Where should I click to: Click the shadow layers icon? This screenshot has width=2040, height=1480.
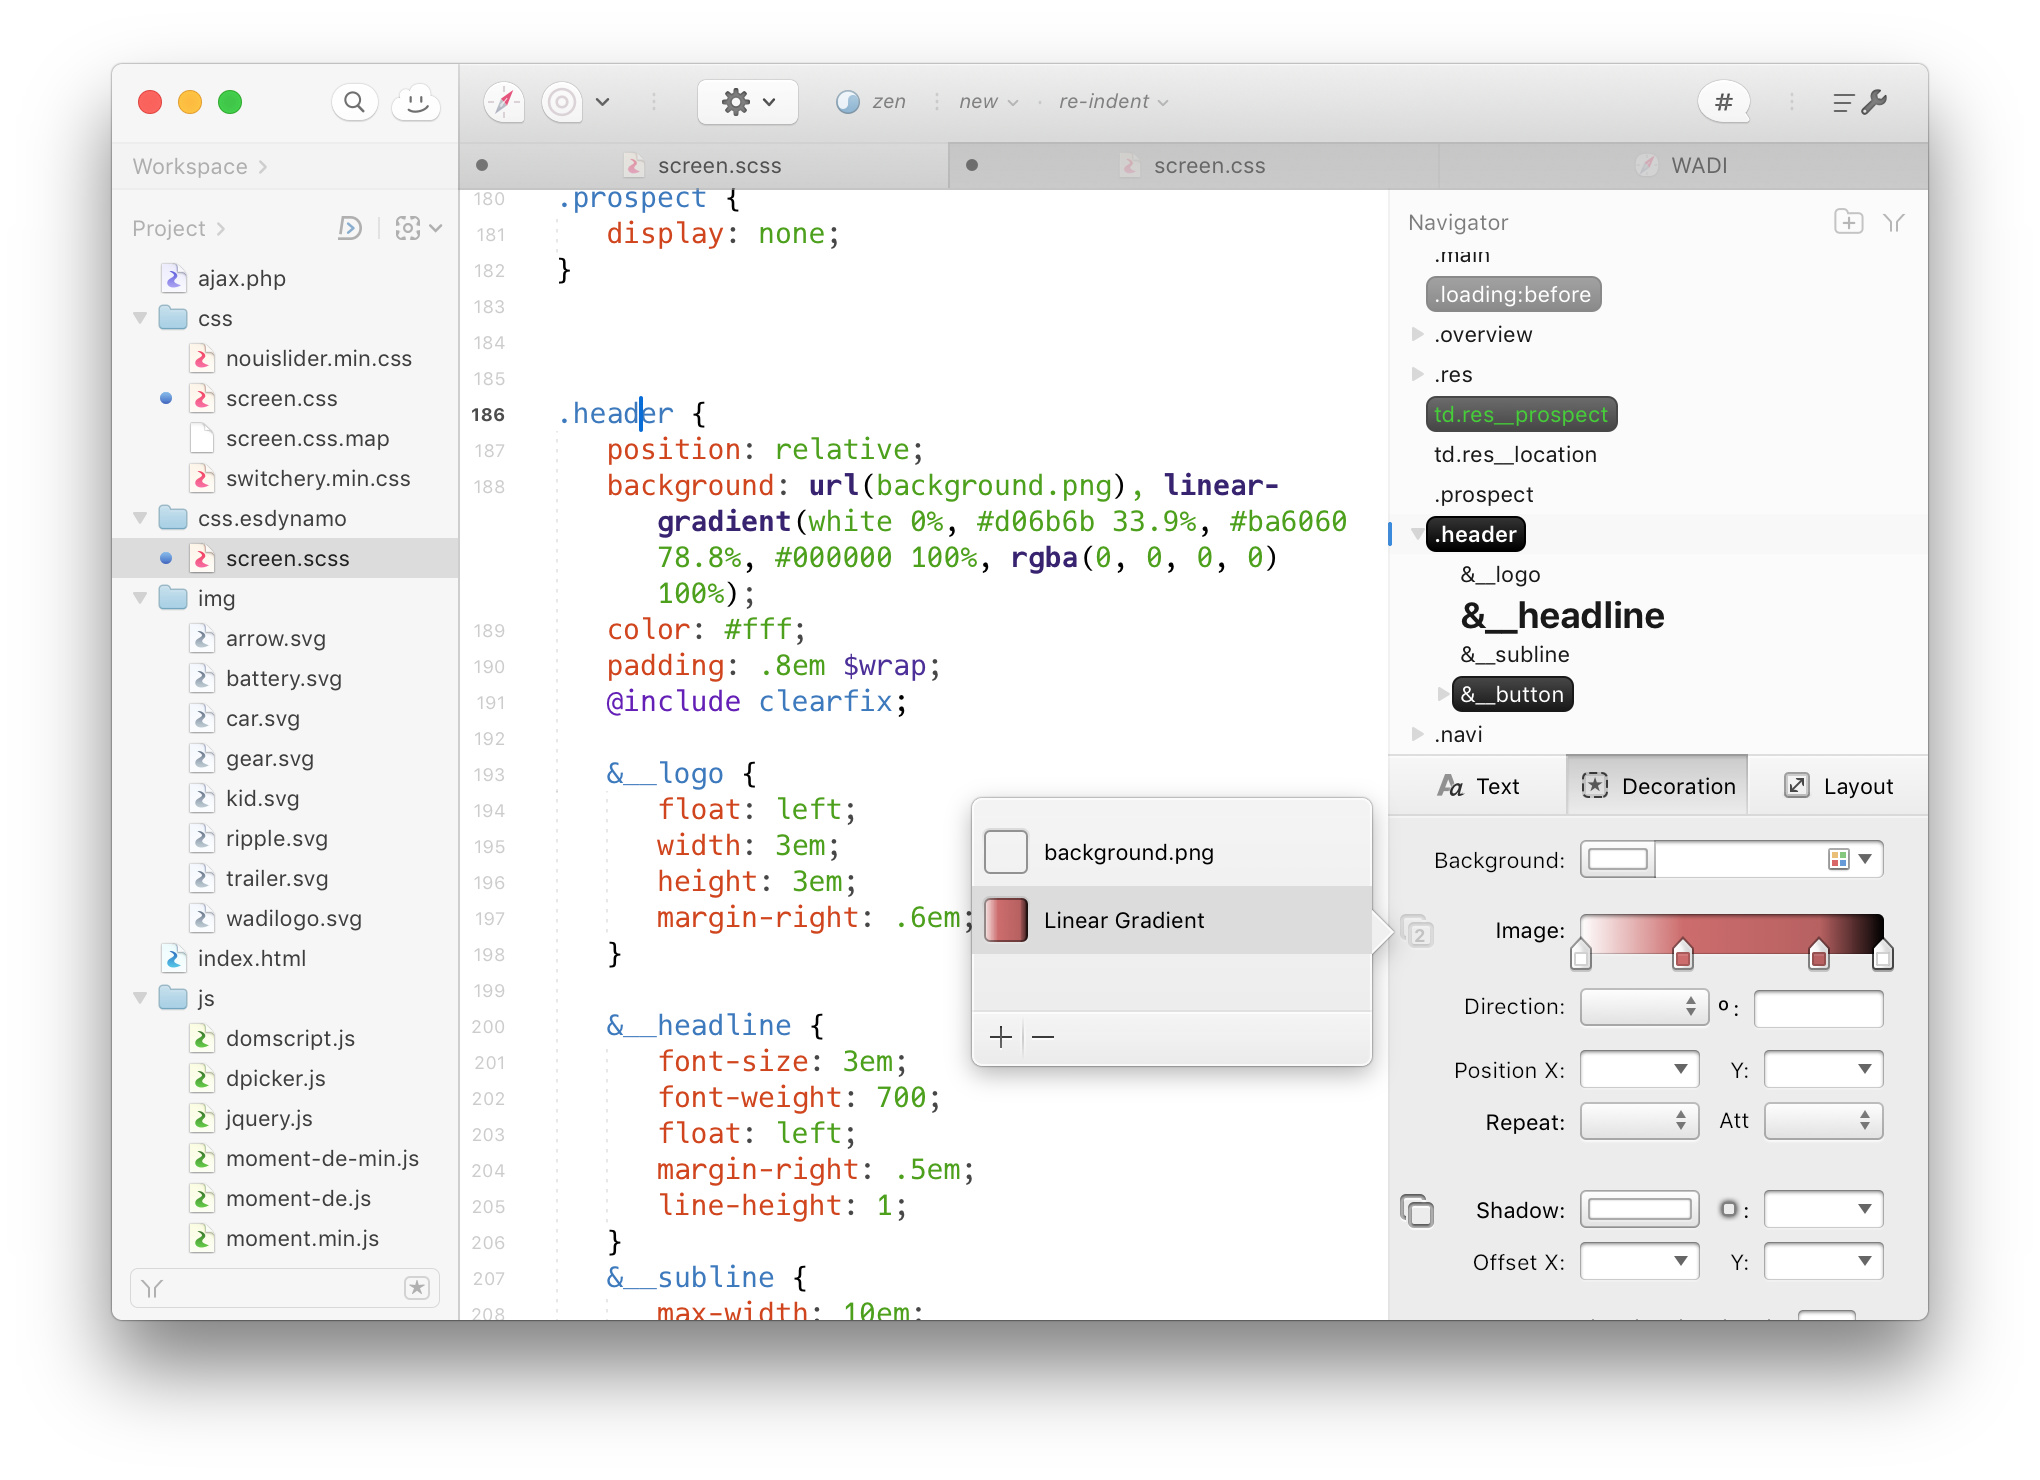(x=1416, y=1210)
